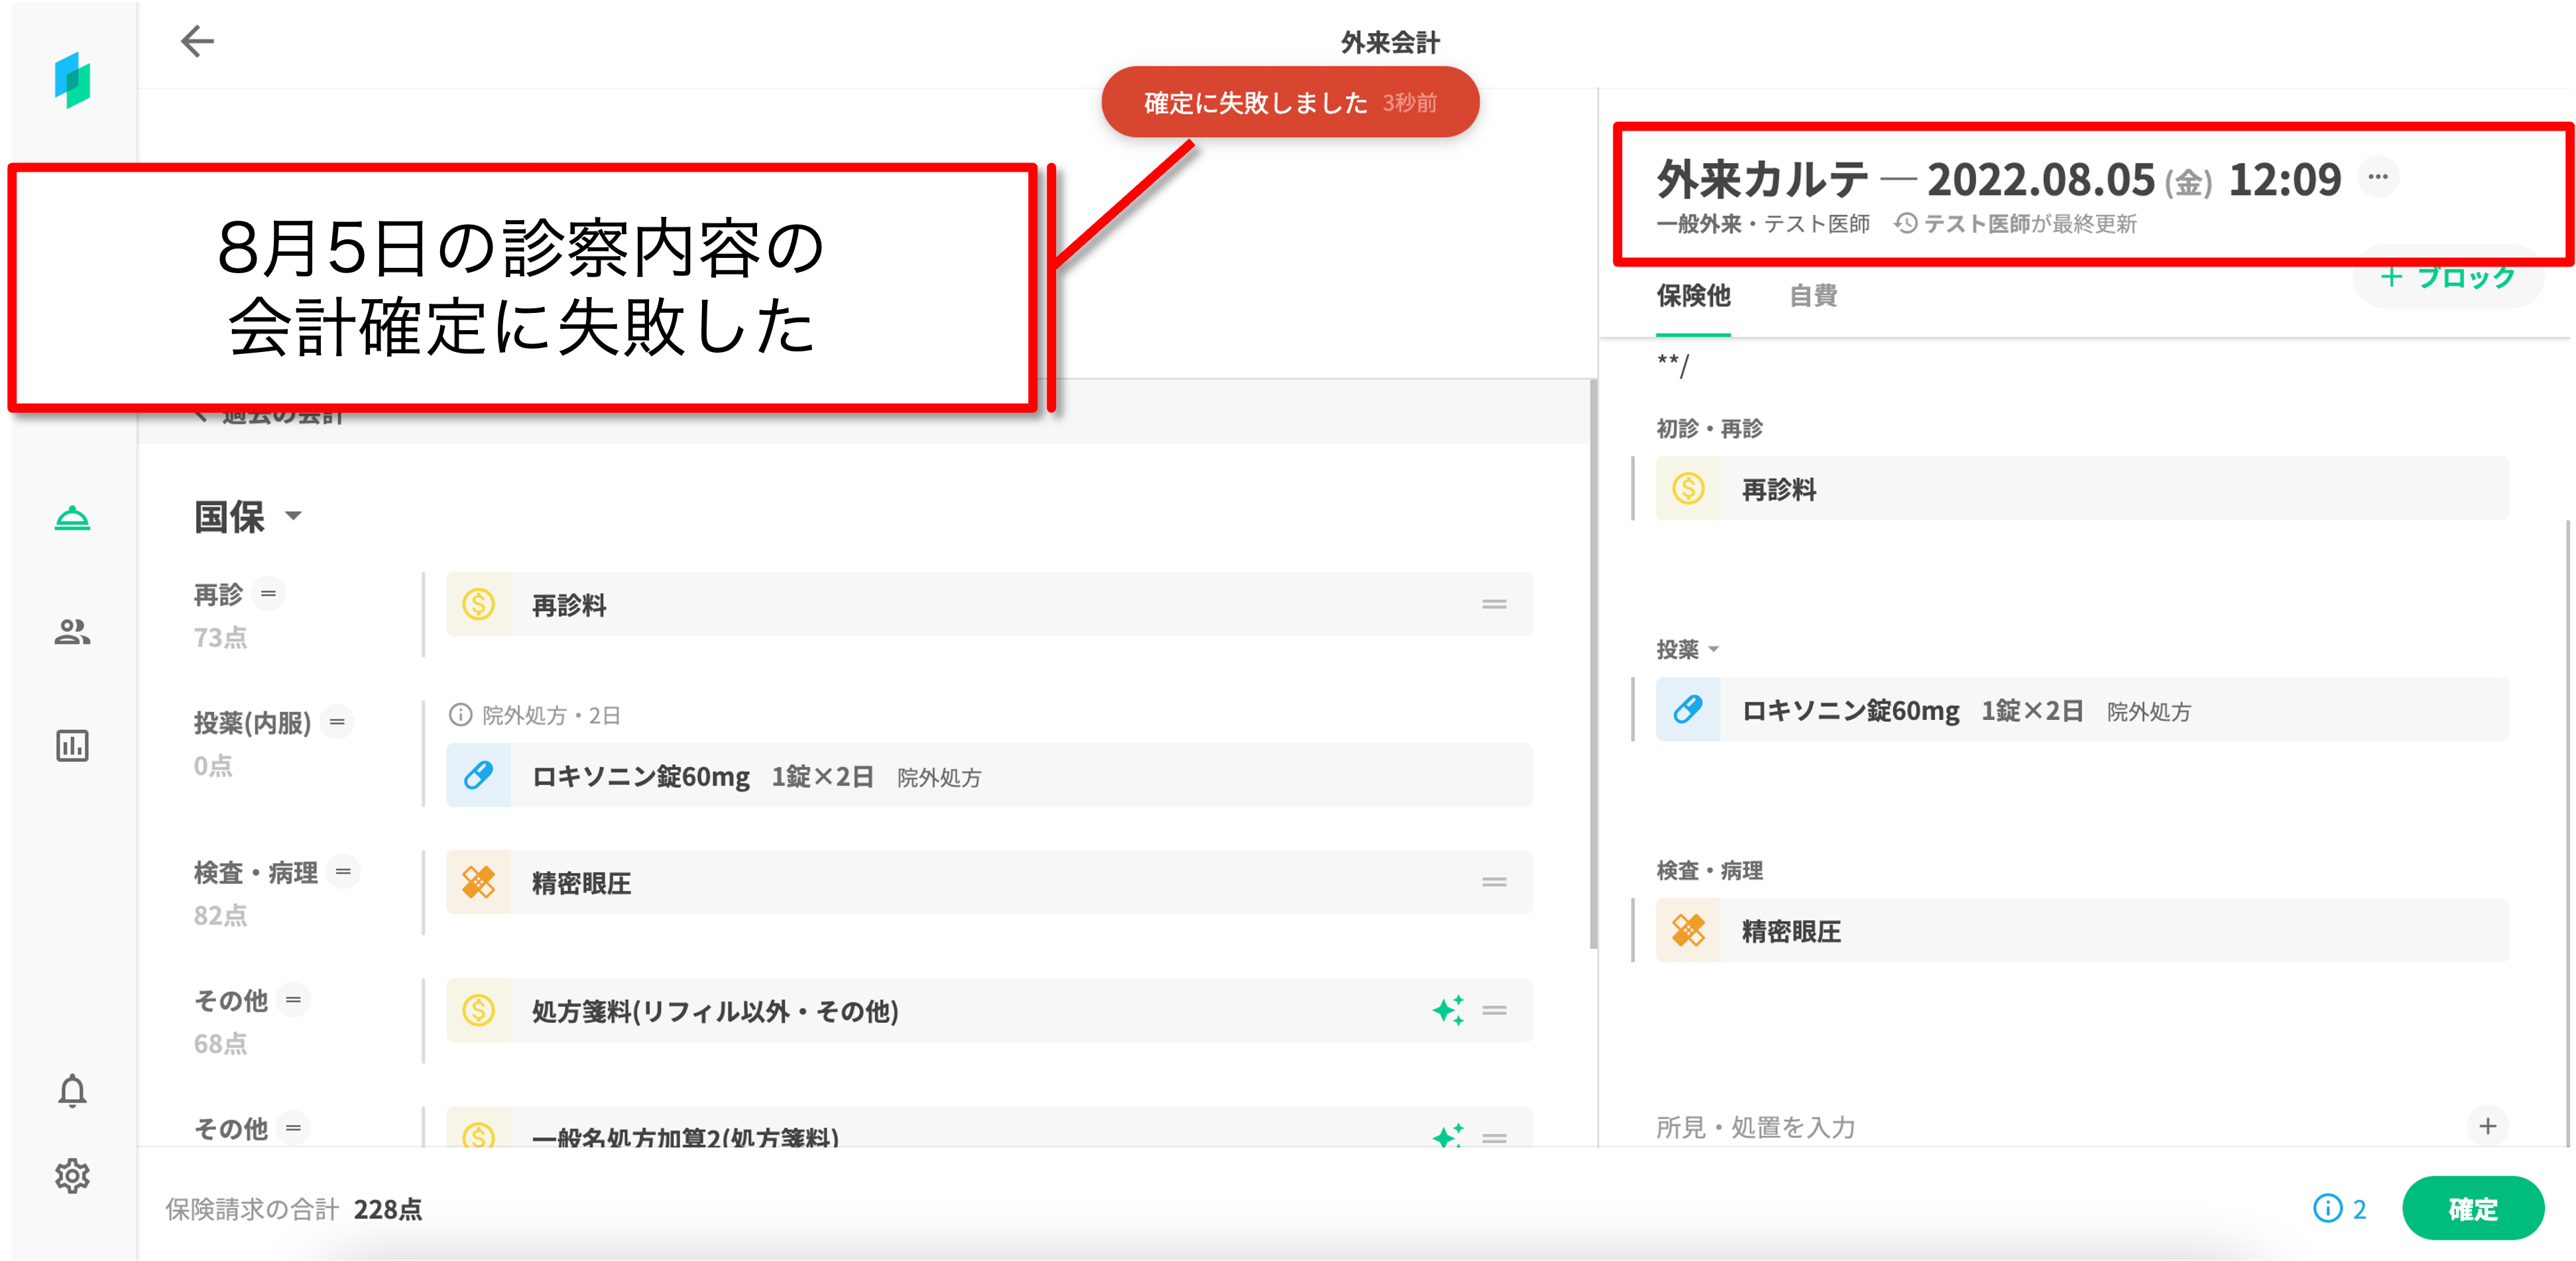This screenshot has width=2576, height=1261.
Task: Open notifications bell icon
Action: [x=72, y=1091]
